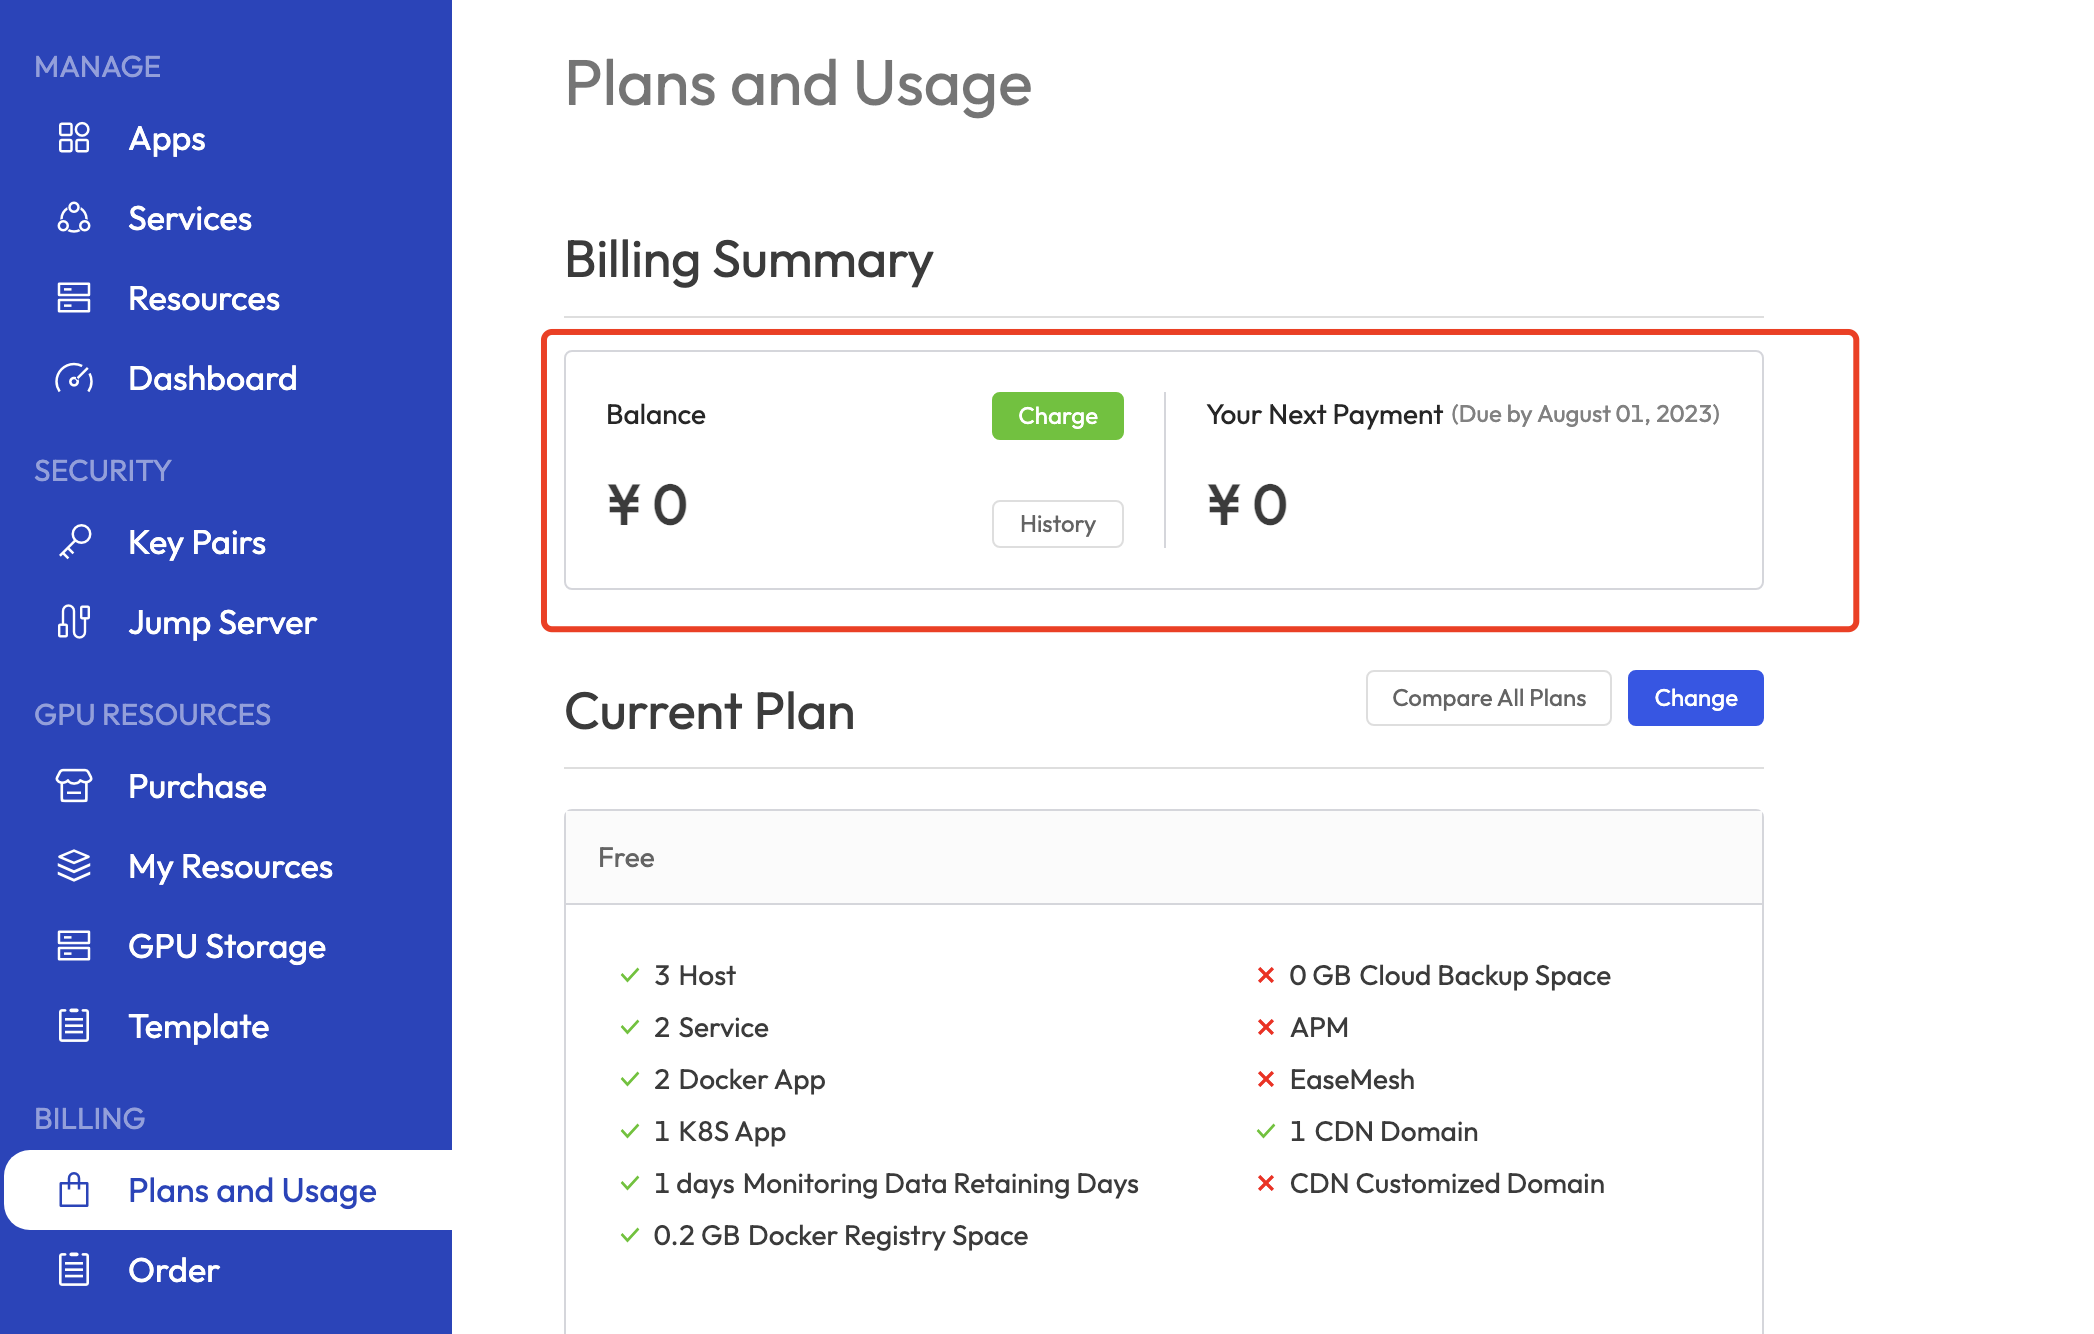
Task: Click the Purchase store icon
Action: pos(74,786)
